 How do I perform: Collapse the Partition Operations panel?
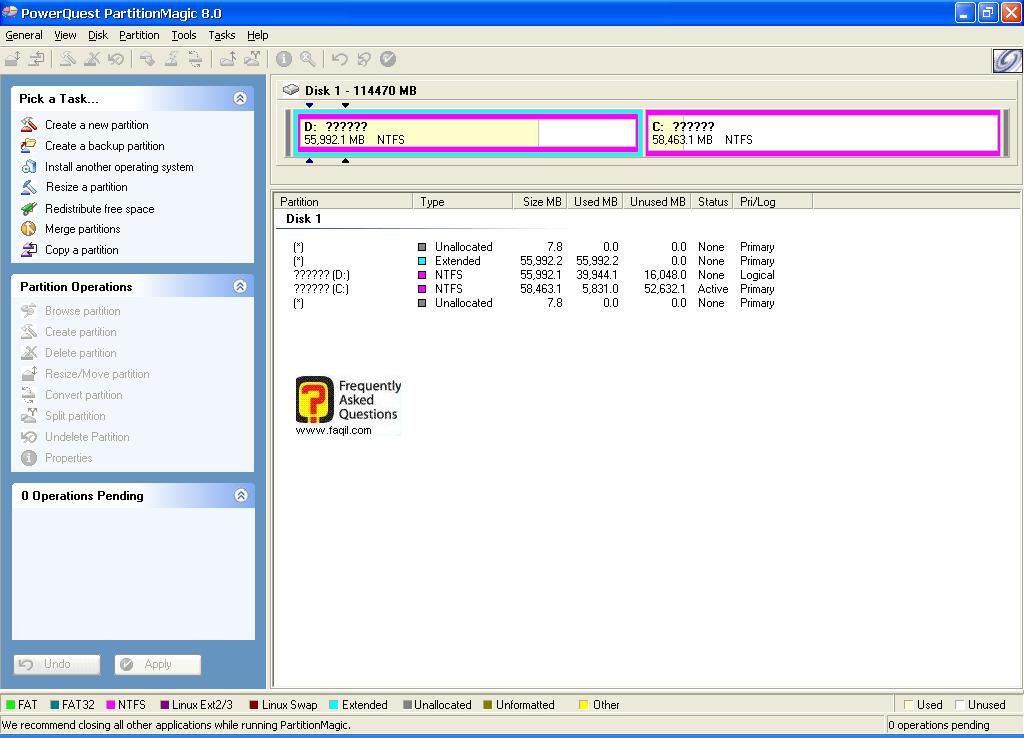[240, 287]
